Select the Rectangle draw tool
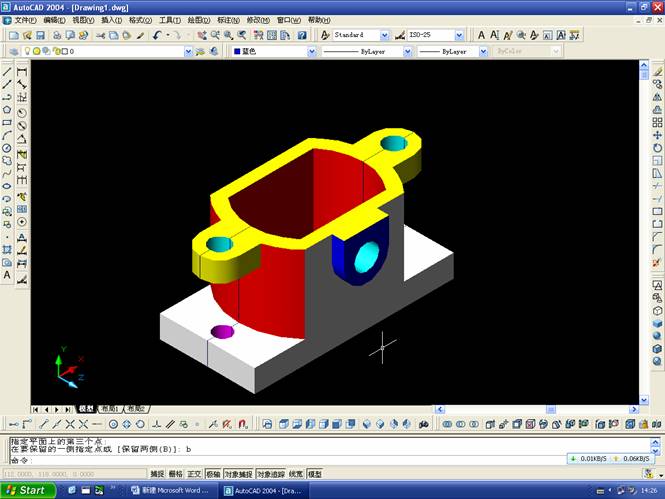This screenshot has height=499, width=665. pyautogui.click(x=7, y=123)
